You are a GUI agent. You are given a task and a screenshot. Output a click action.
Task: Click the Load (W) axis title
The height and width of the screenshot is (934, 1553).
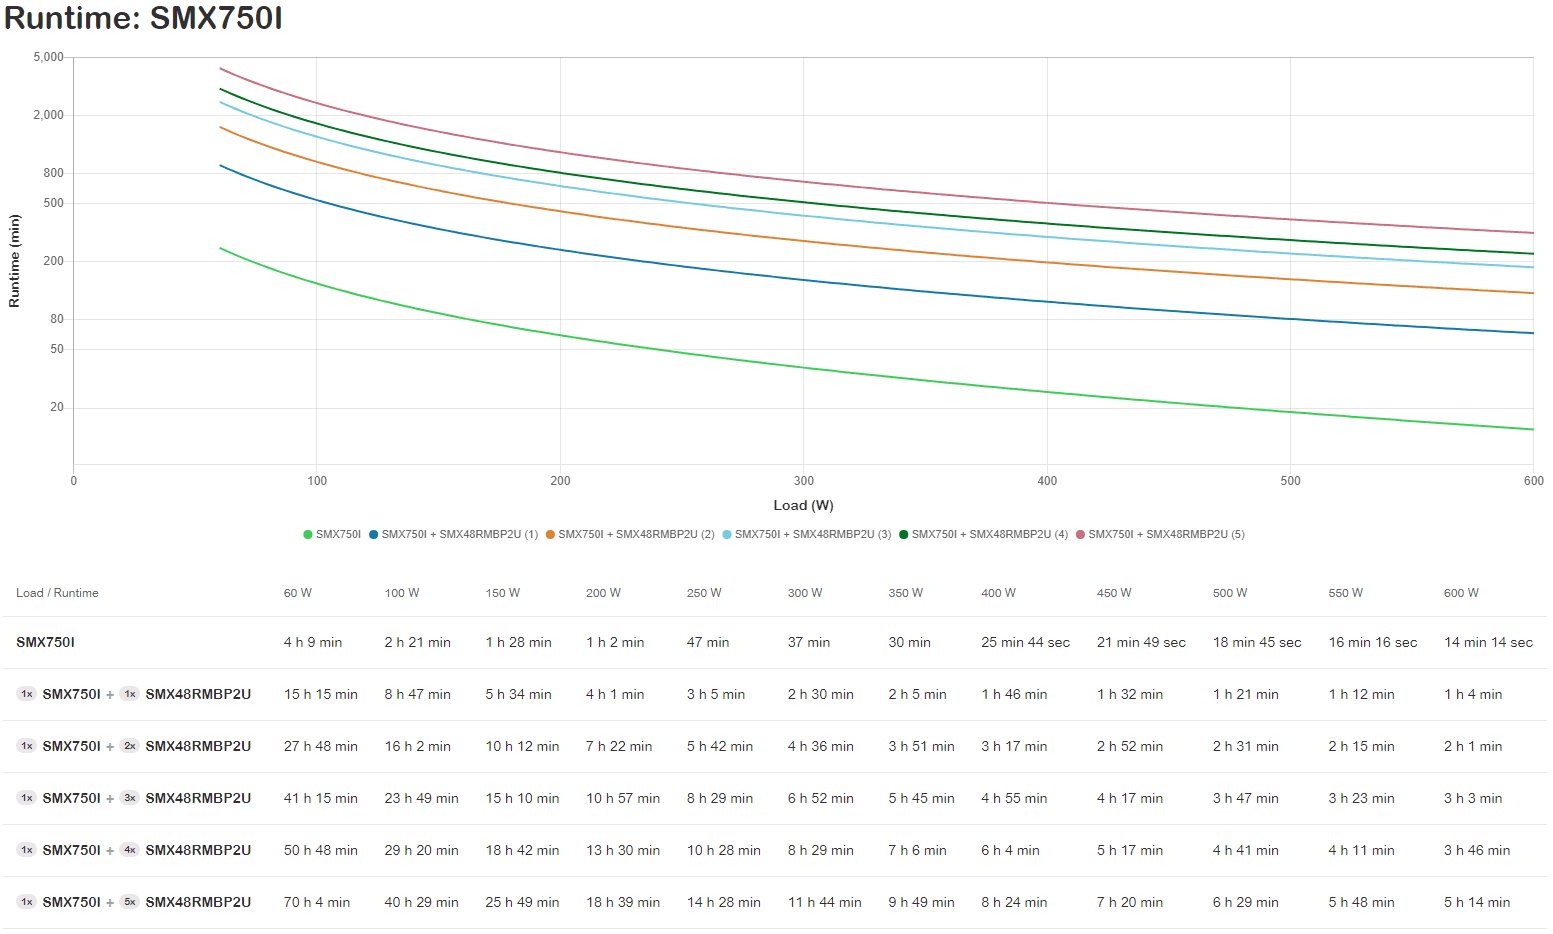click(803, 505)
